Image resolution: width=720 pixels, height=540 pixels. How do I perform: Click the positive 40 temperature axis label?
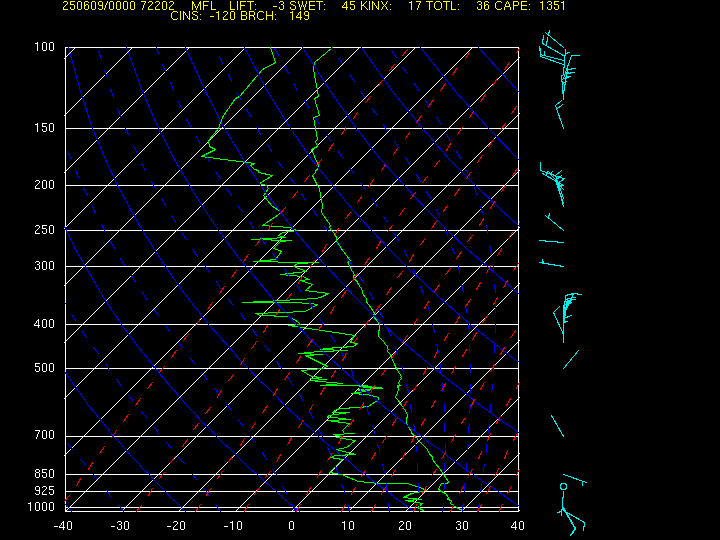click(518, 526)
